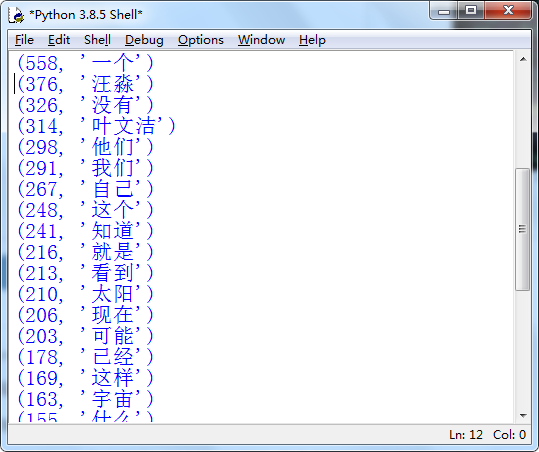Click the output line (169, '这样')
Screen dimensions: 539x452
point(85,378)
